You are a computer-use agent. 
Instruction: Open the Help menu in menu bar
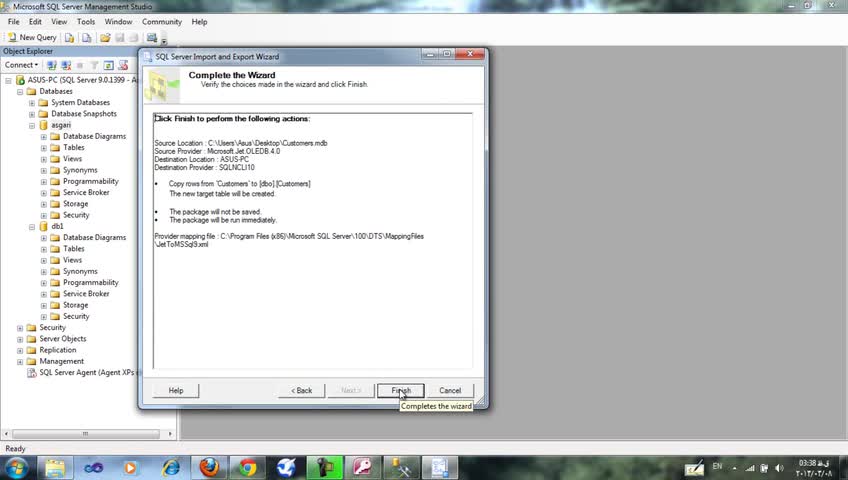[199, 22]
